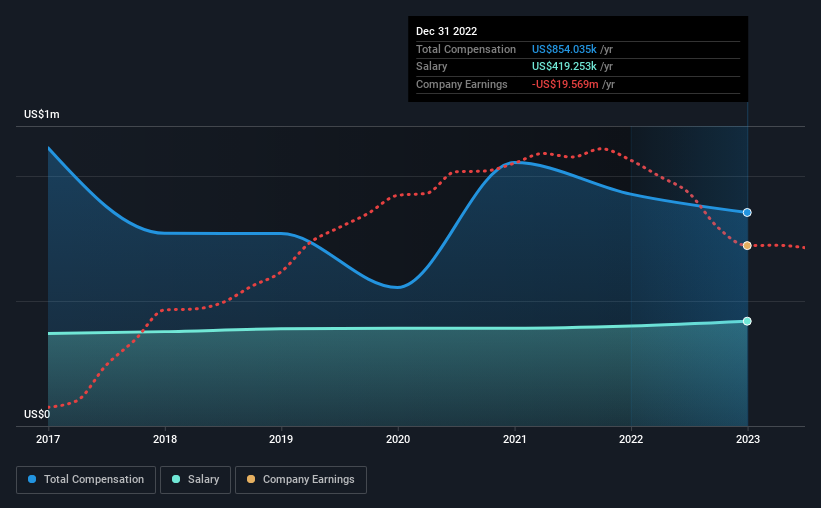This screenshot has height=508, width=821.
Task: Click the 2023 x-axis label
Action: pyautogui.click(x=748, y=439)
